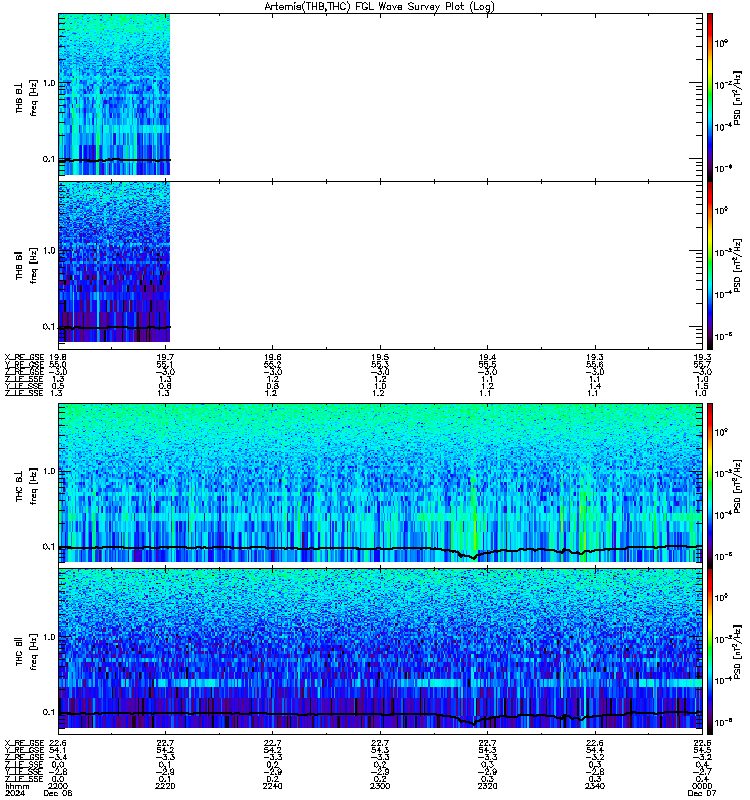
Task: Click the THB X position value '19.8'
Action: 58,358
